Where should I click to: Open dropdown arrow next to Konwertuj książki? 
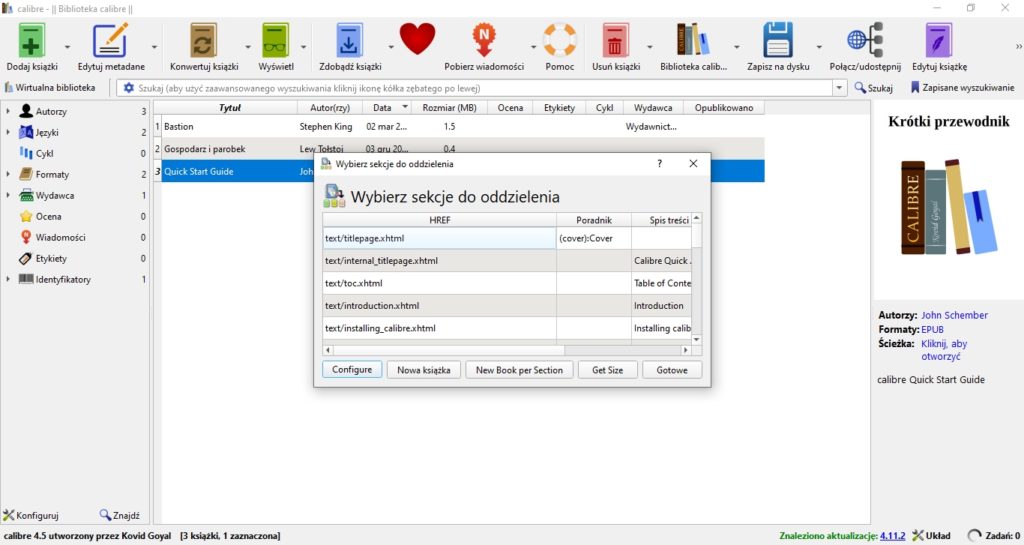pos(248,47)
